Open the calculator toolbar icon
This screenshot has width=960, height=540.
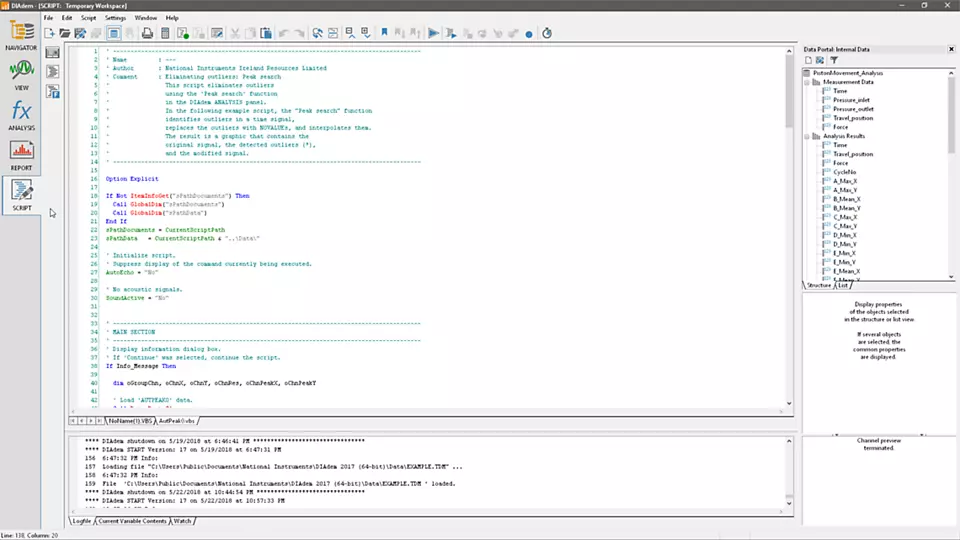pyautogui.click(x=165, y=33)
